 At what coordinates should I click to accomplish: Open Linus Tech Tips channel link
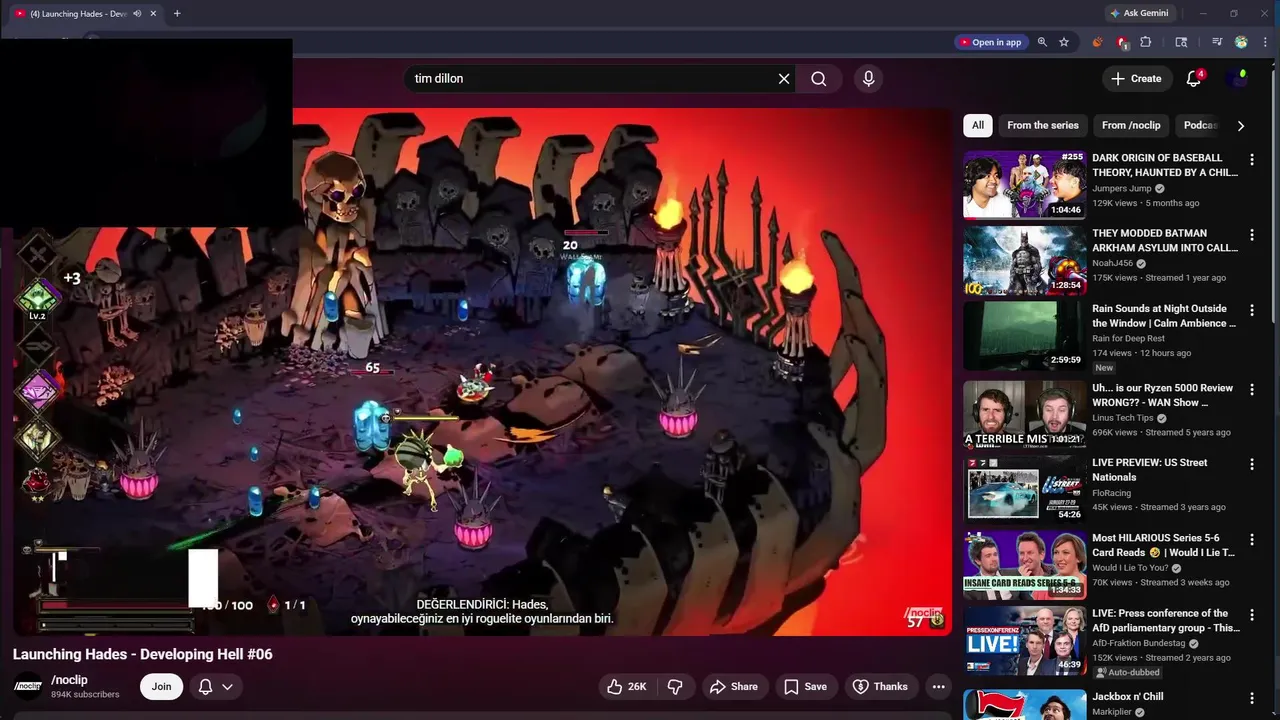coord(1123,418)
